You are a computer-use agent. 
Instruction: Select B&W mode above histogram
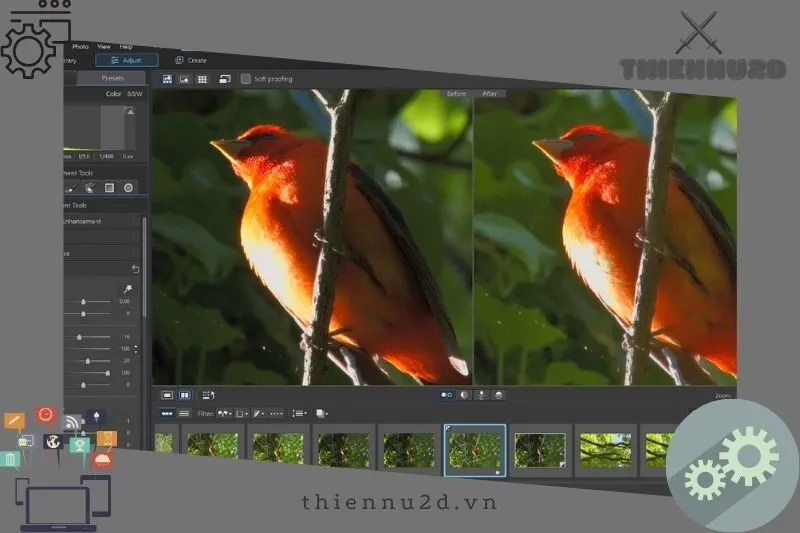(135, 94)
